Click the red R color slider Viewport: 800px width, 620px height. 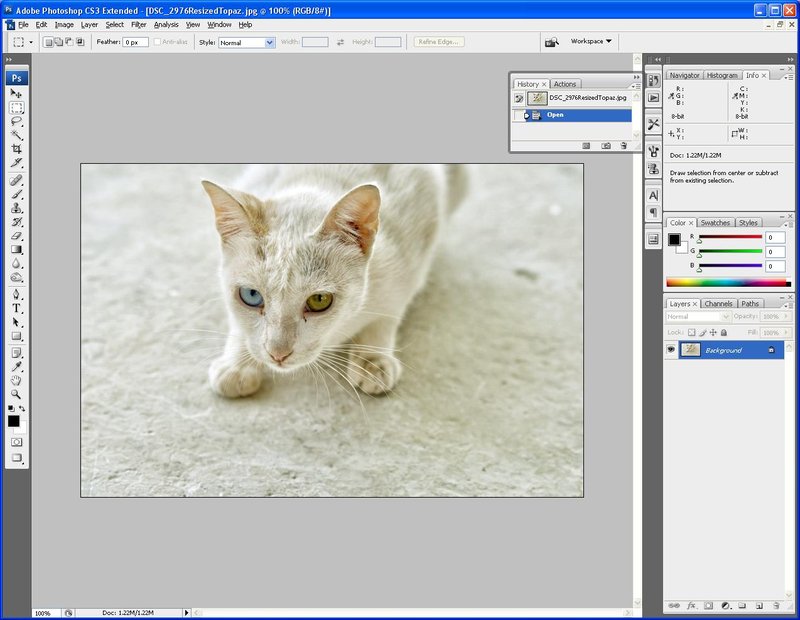pos(730,237)
